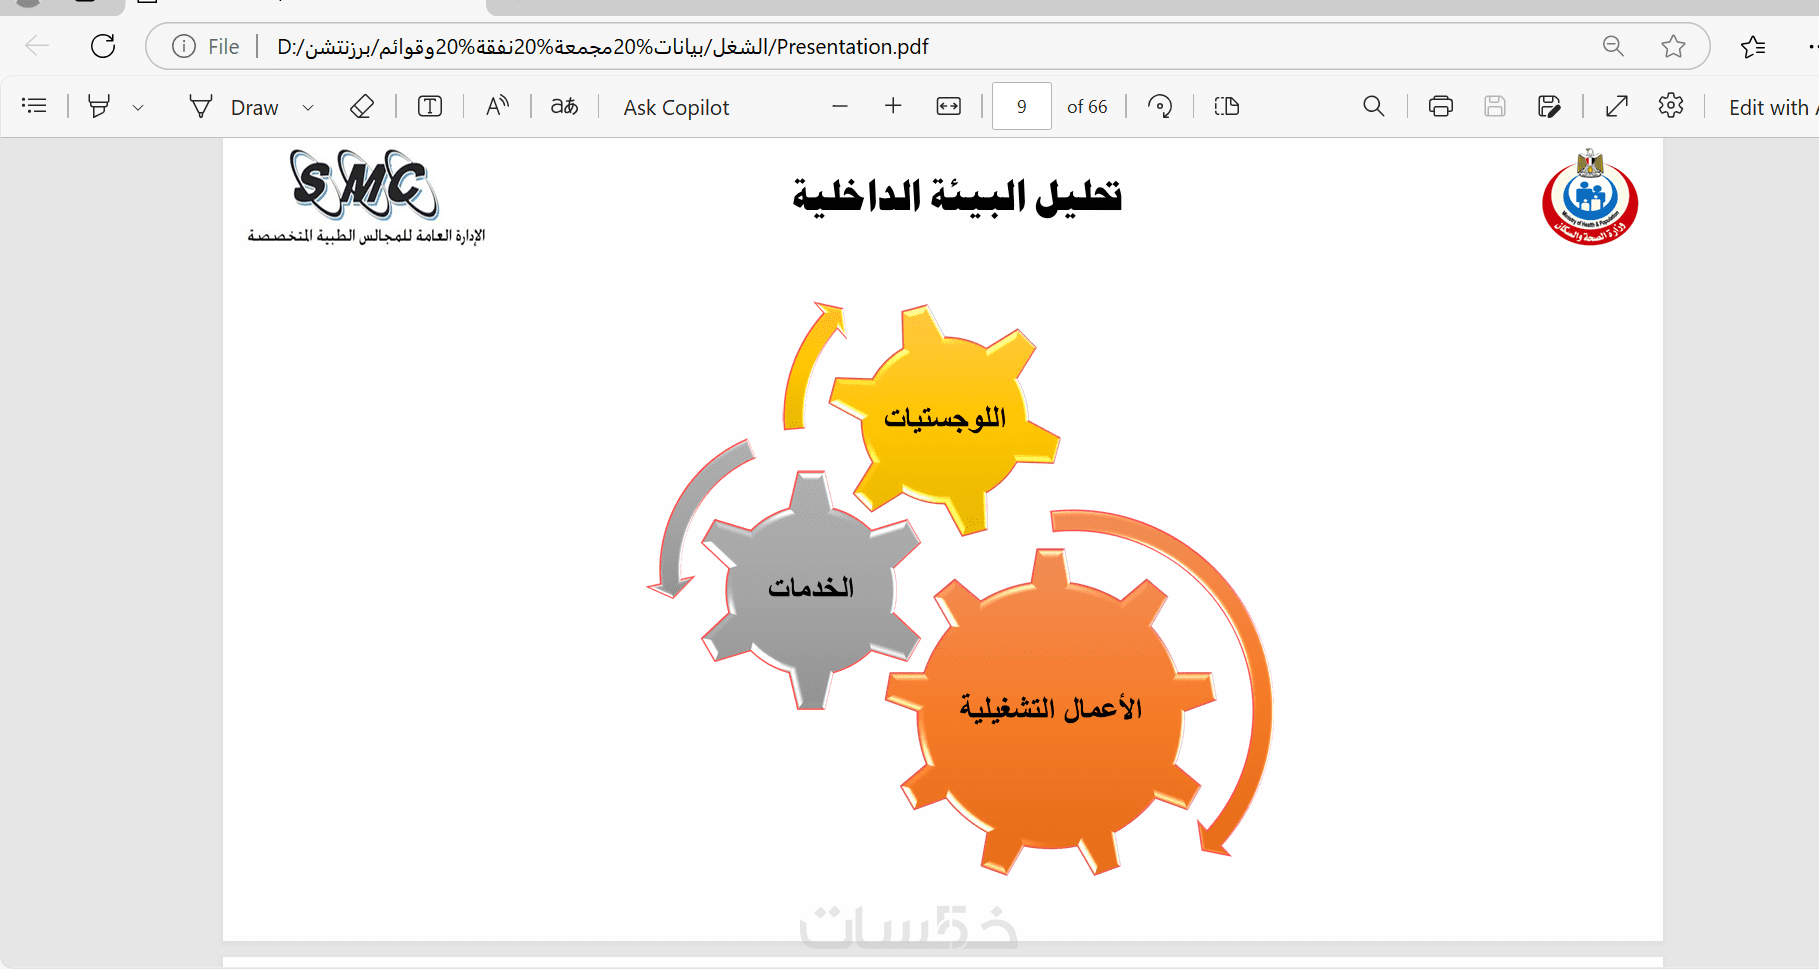1819x969 pixels.
Task: Zoom in with the plus button
Action: point(893,106)
